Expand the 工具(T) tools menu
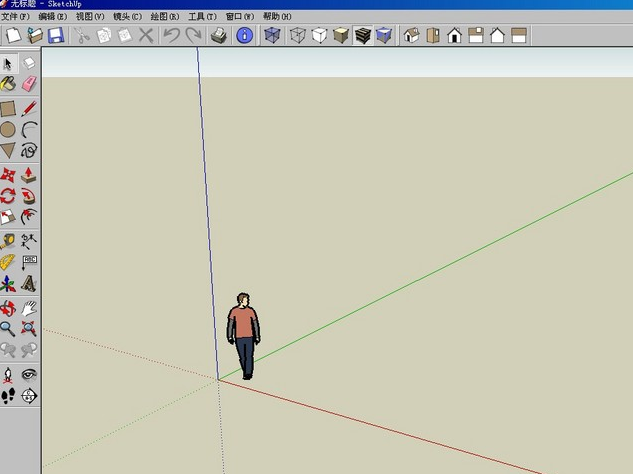Image resolution: width=633 pixels, height=474 pixels. (x=202, y=17)
